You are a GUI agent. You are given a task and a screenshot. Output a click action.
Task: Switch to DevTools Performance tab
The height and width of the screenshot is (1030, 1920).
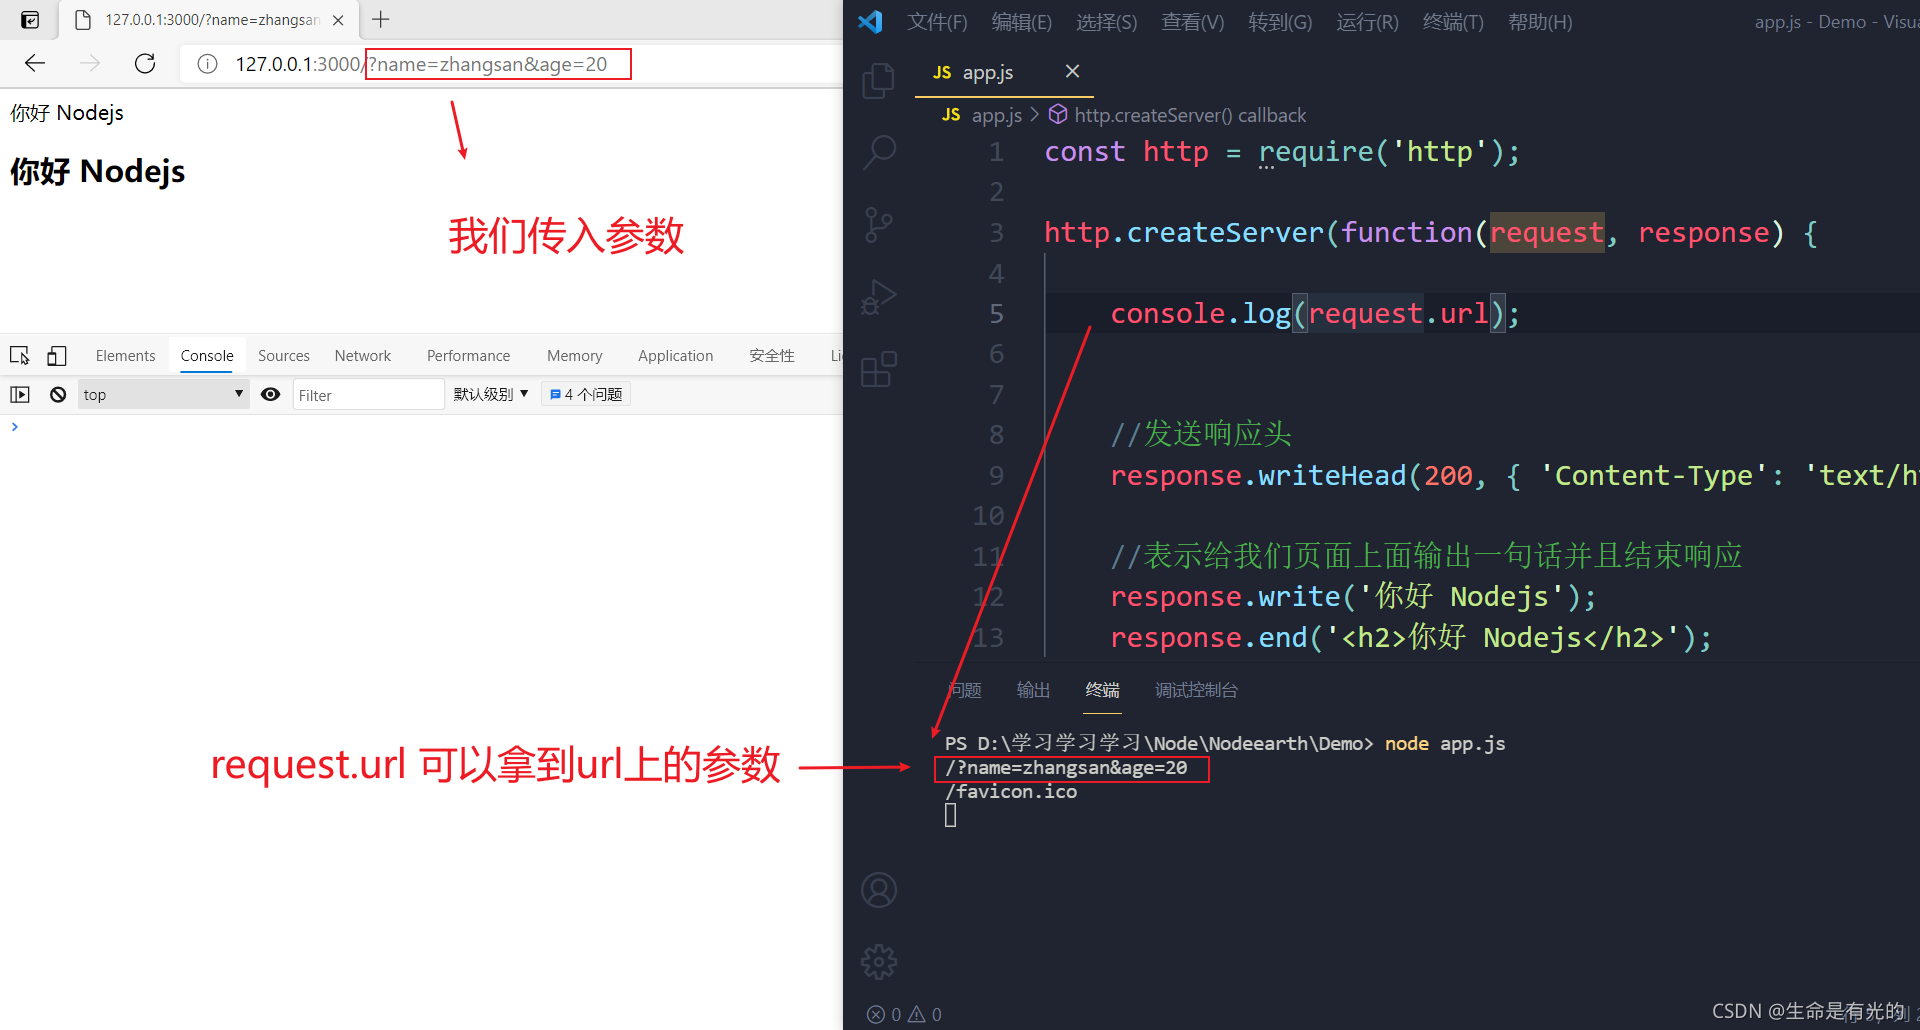pyautogui.click(x=468, y=356)
